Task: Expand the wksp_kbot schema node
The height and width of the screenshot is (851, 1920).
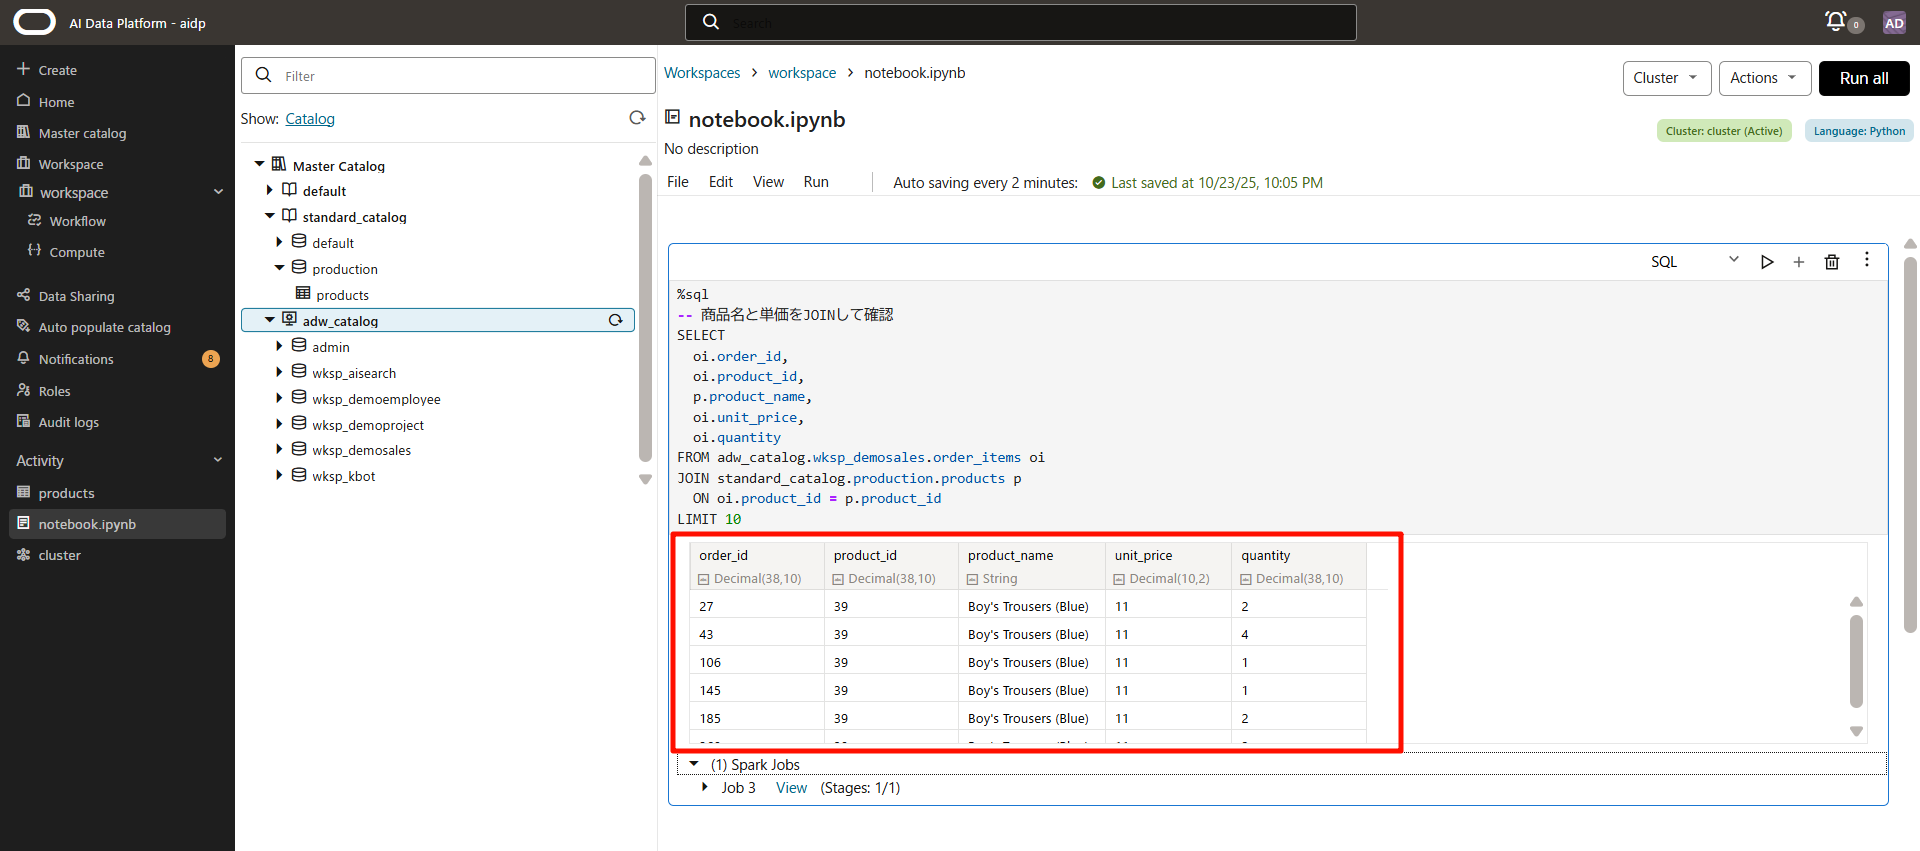Action: (x=279, y=475)
